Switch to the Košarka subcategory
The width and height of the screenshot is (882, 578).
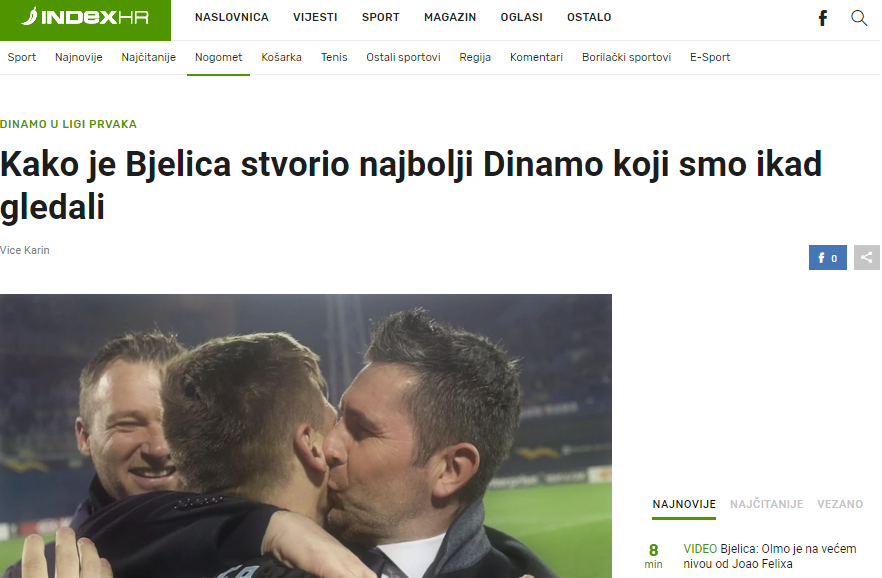pyautogui.click(x=281, y=57)
